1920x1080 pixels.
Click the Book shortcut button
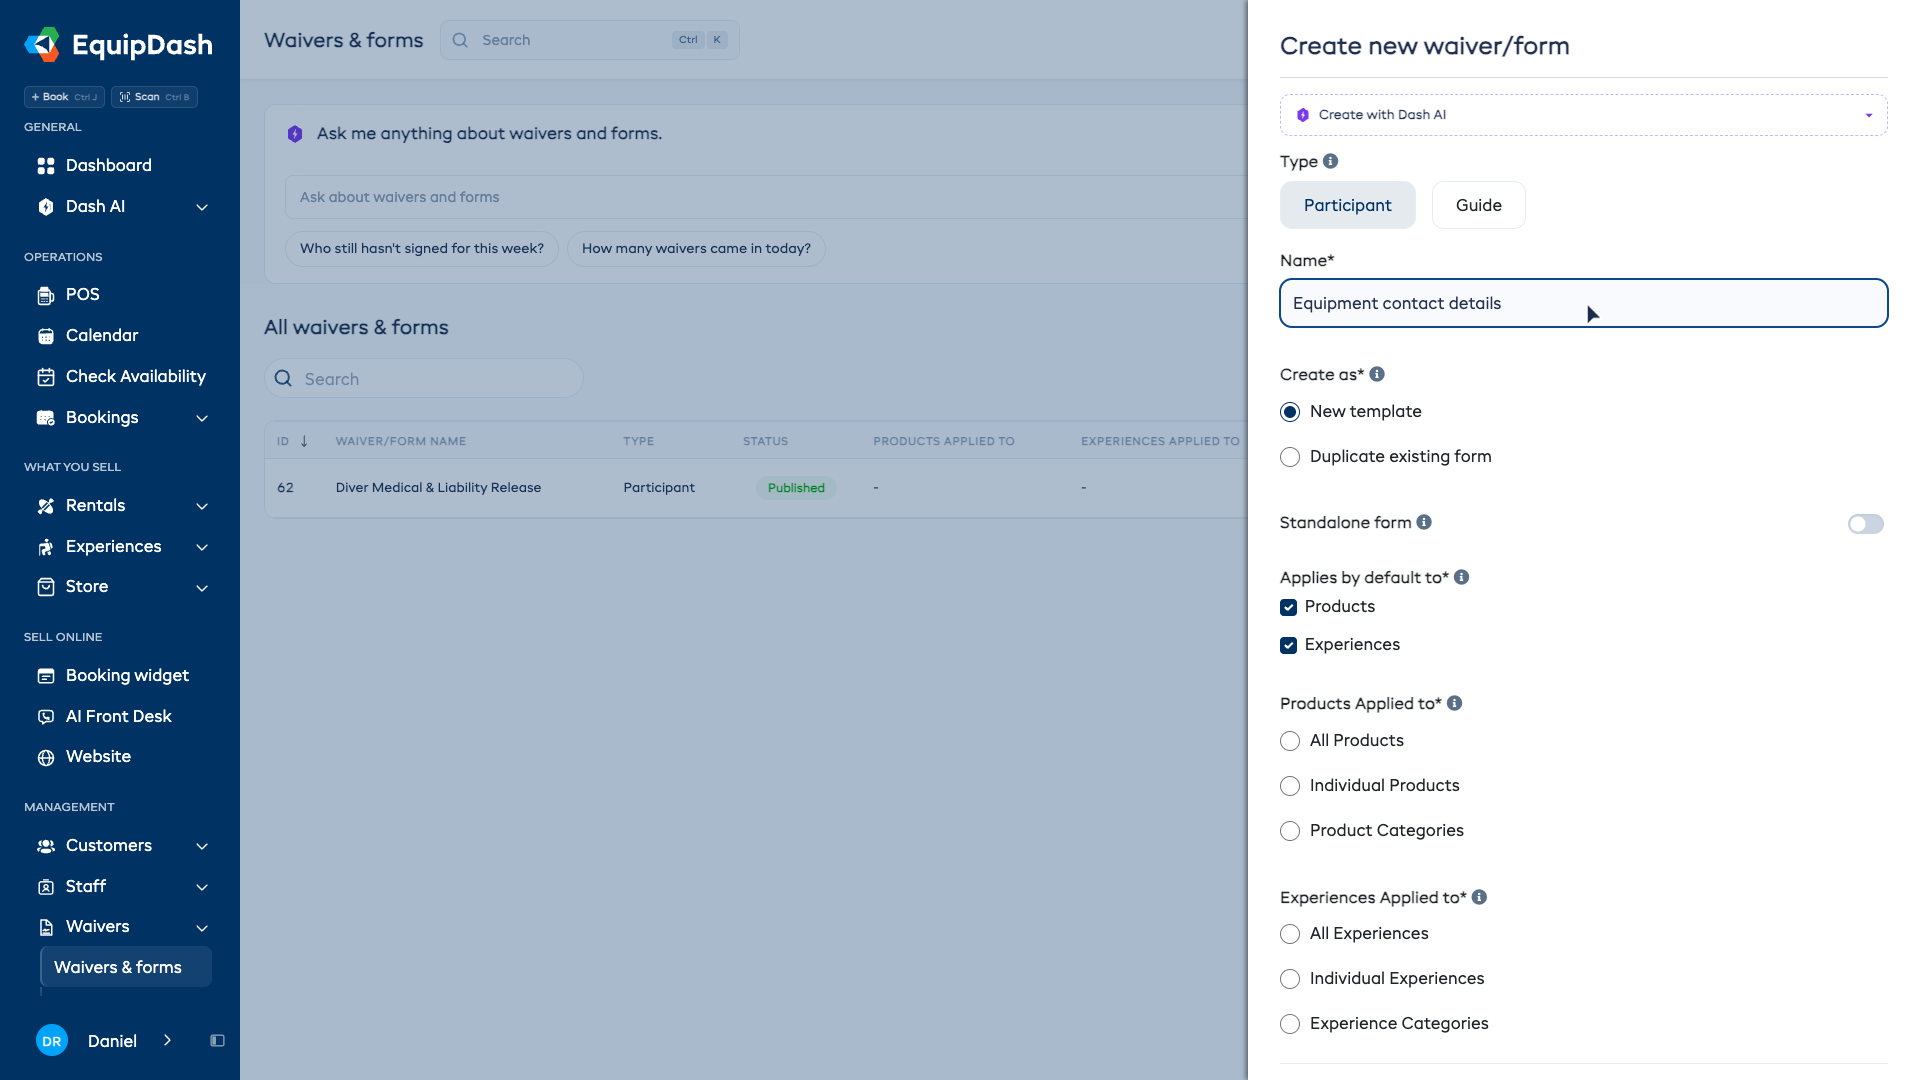click(x=64, y=97)
